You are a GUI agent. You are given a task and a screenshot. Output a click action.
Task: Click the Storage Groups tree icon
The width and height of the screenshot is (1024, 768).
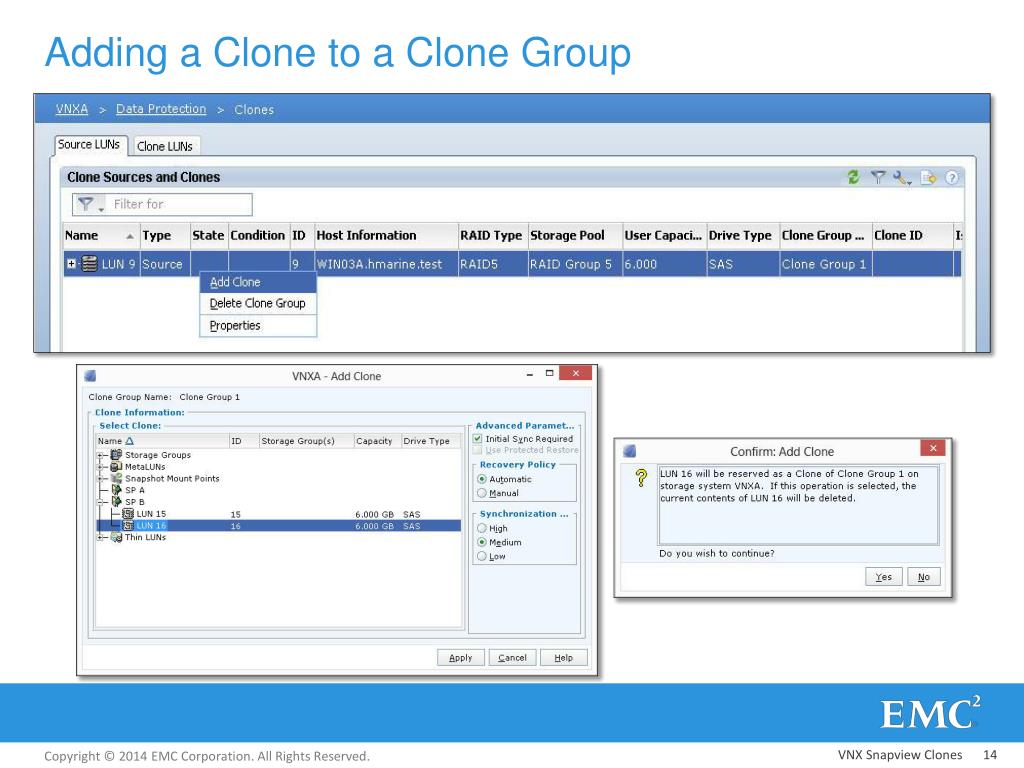coord(116,455)
